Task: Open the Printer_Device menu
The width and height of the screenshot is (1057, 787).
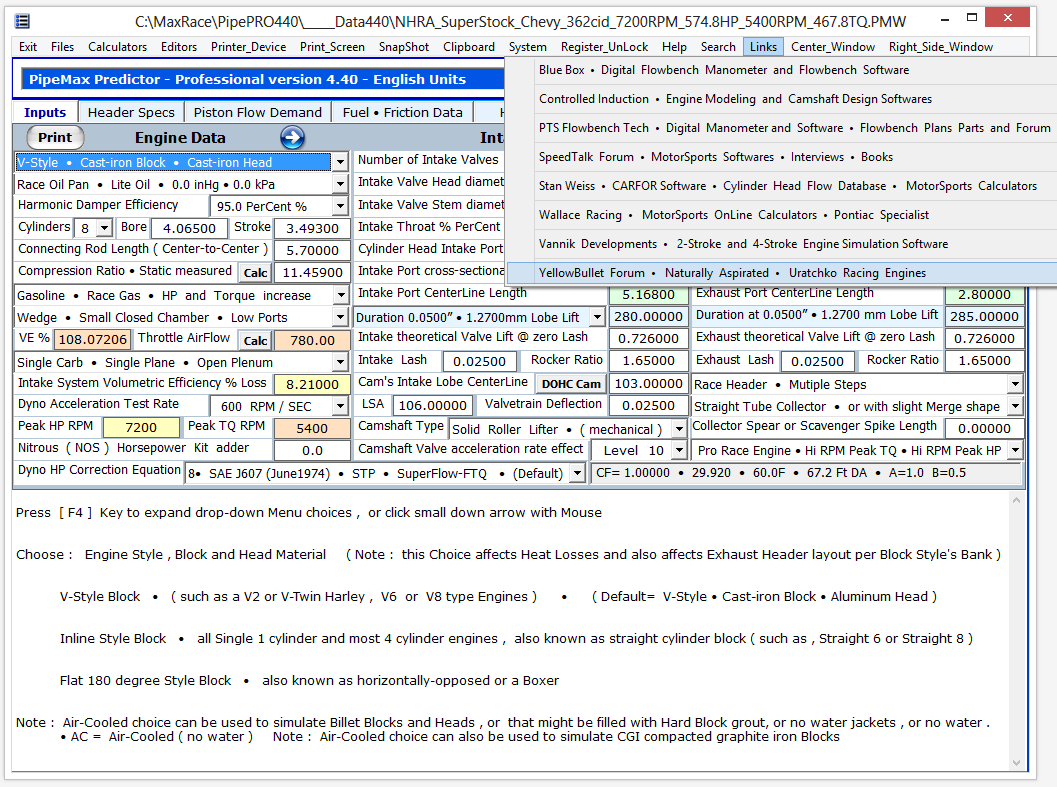Action: coord(248,47)
